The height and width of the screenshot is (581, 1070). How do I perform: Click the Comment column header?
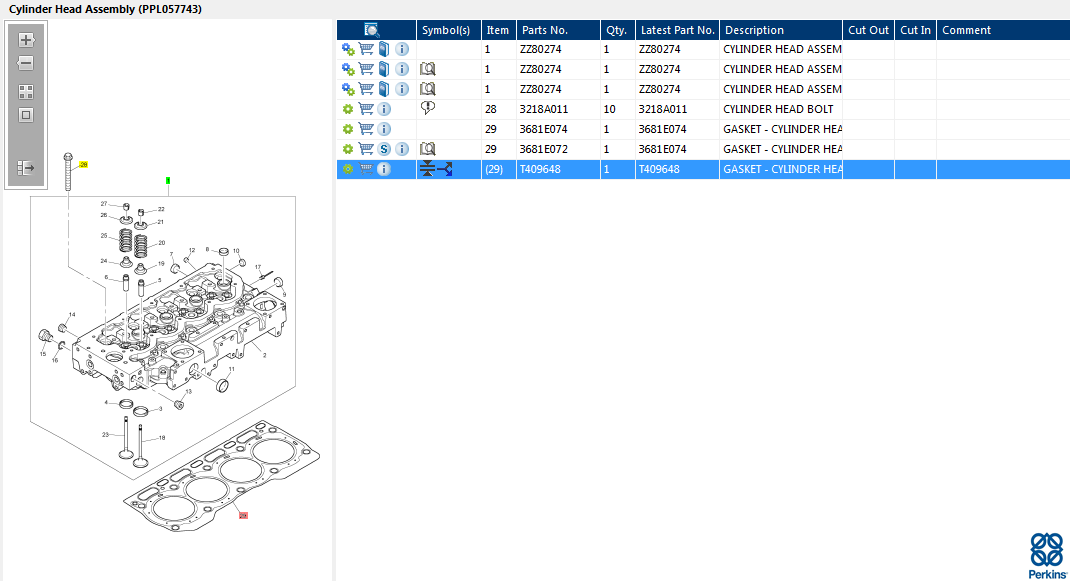click(1003, 30)
